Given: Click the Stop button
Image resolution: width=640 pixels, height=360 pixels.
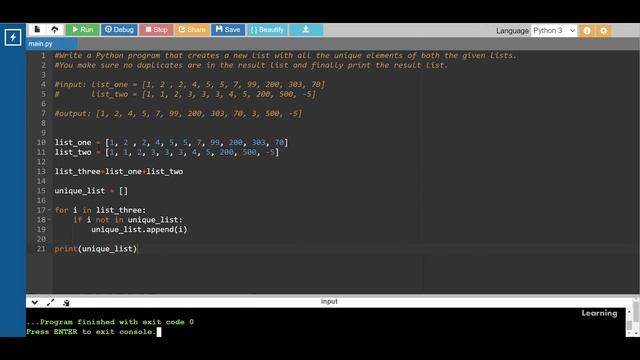Looking at the screenshot, I should point(156,30).
